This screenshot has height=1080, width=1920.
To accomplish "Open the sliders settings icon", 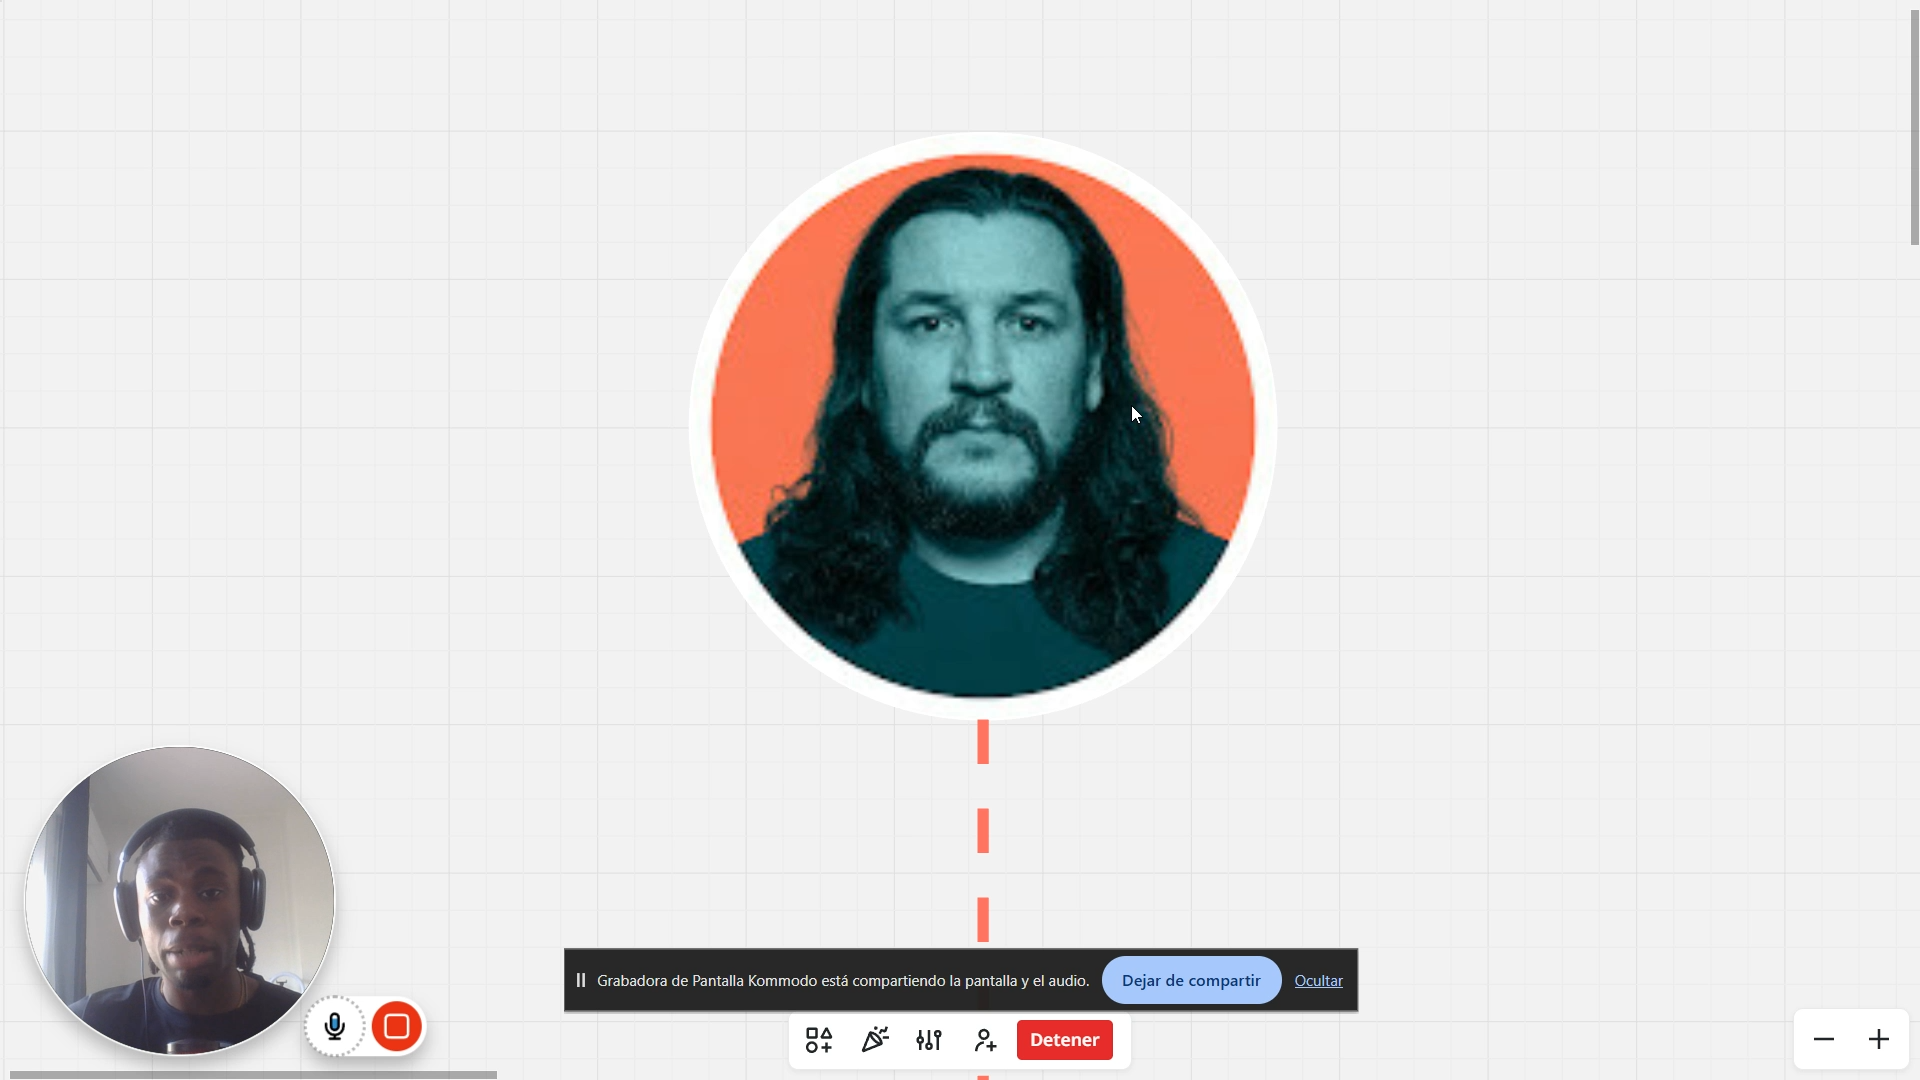I will coord(929,1040).
